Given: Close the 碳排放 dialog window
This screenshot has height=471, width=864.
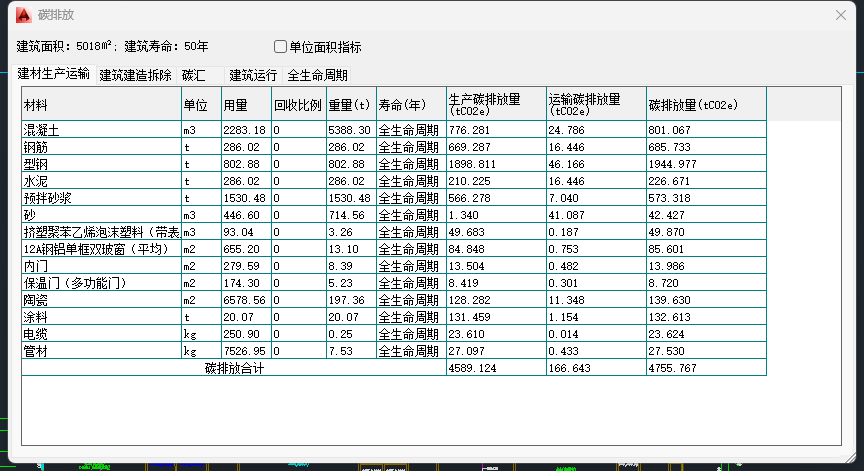Looking at the screenshot, I should (x=842, y=15).
